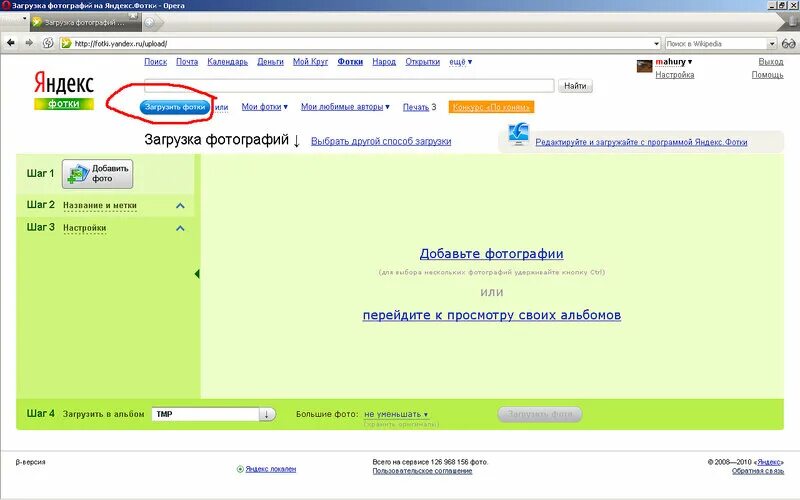Open Пользовательское соглашение link
Screen dimensions: 800x500
click(422, 471)
